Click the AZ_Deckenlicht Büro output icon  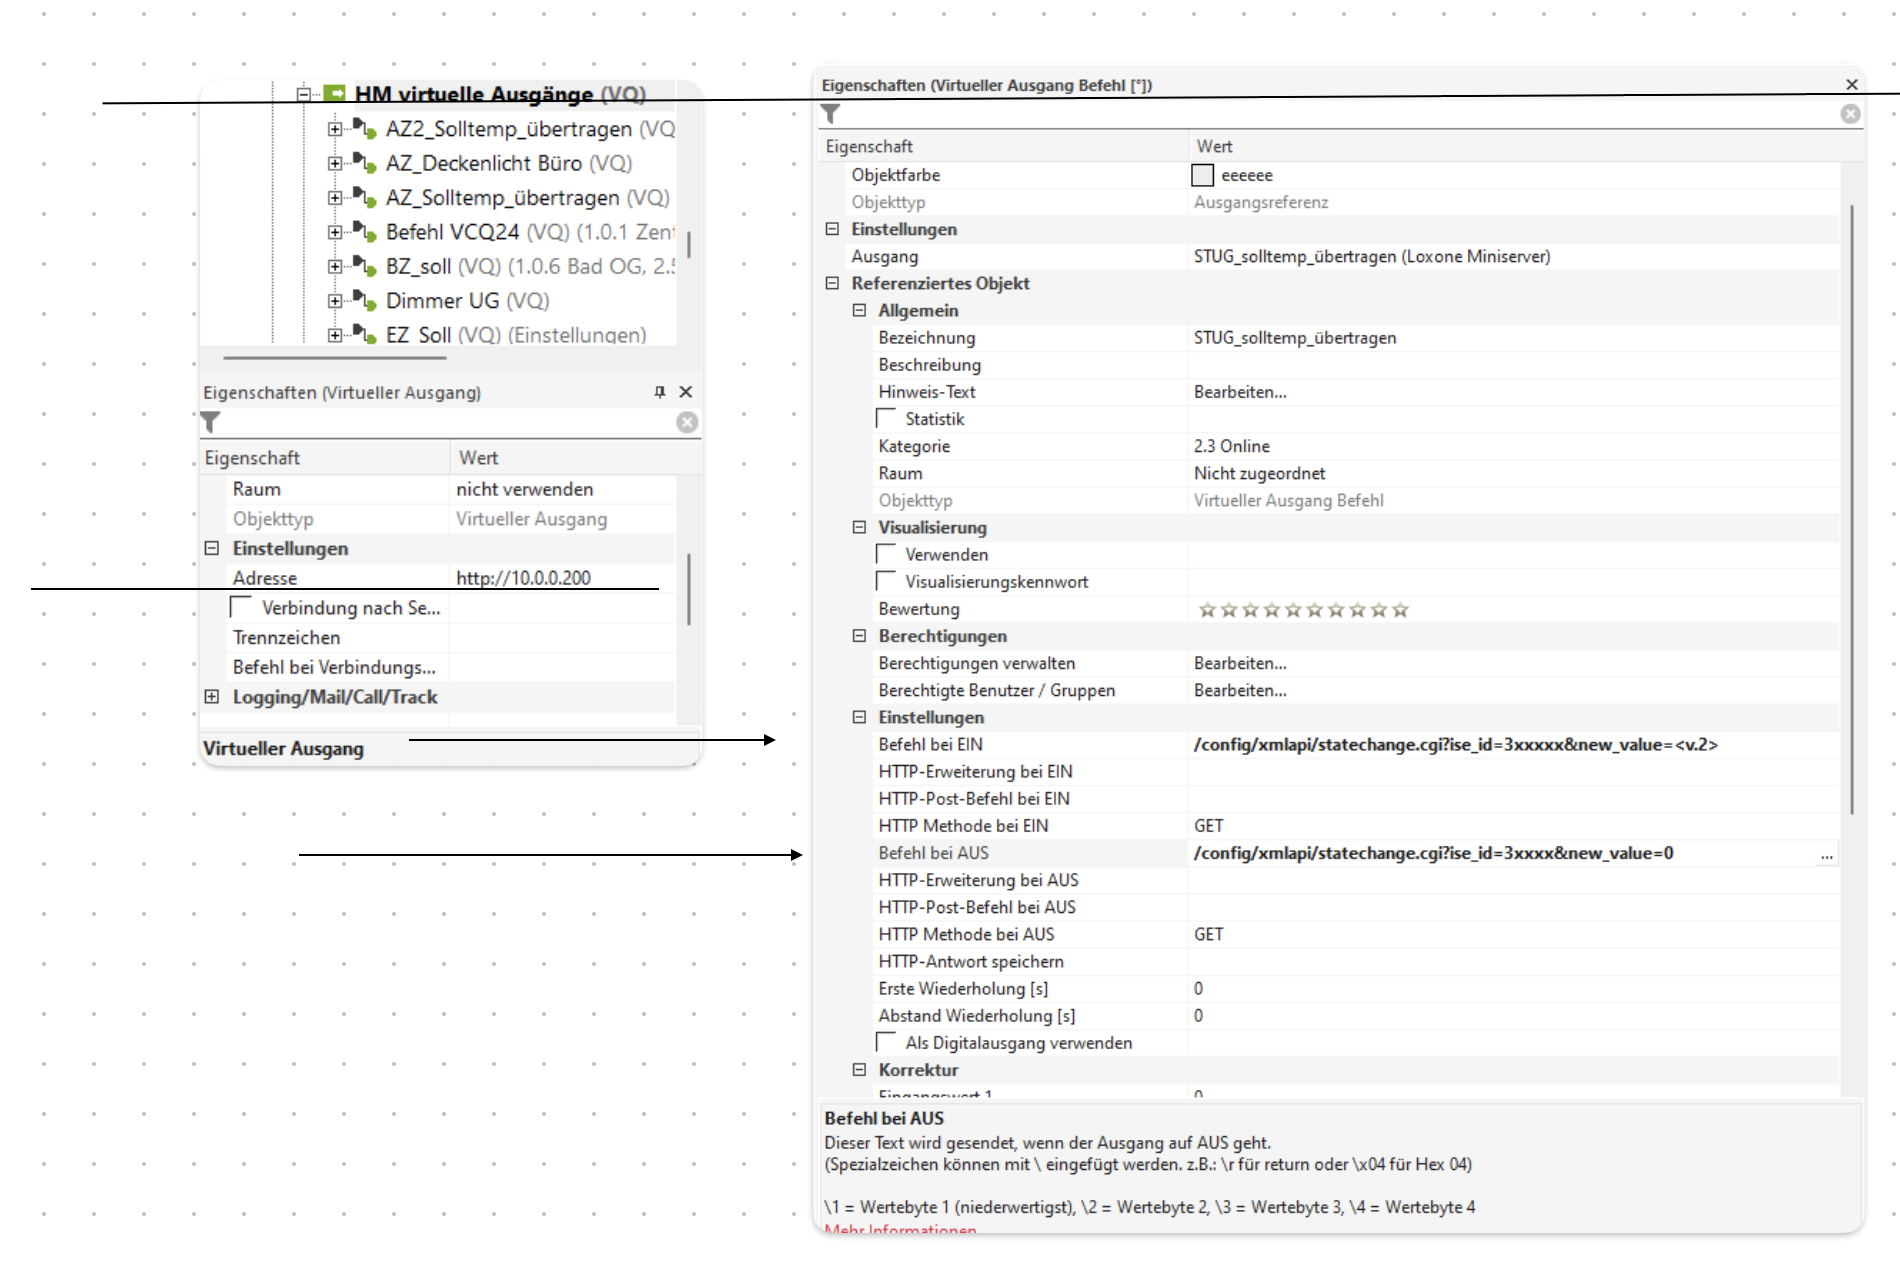tap(364, 163)
